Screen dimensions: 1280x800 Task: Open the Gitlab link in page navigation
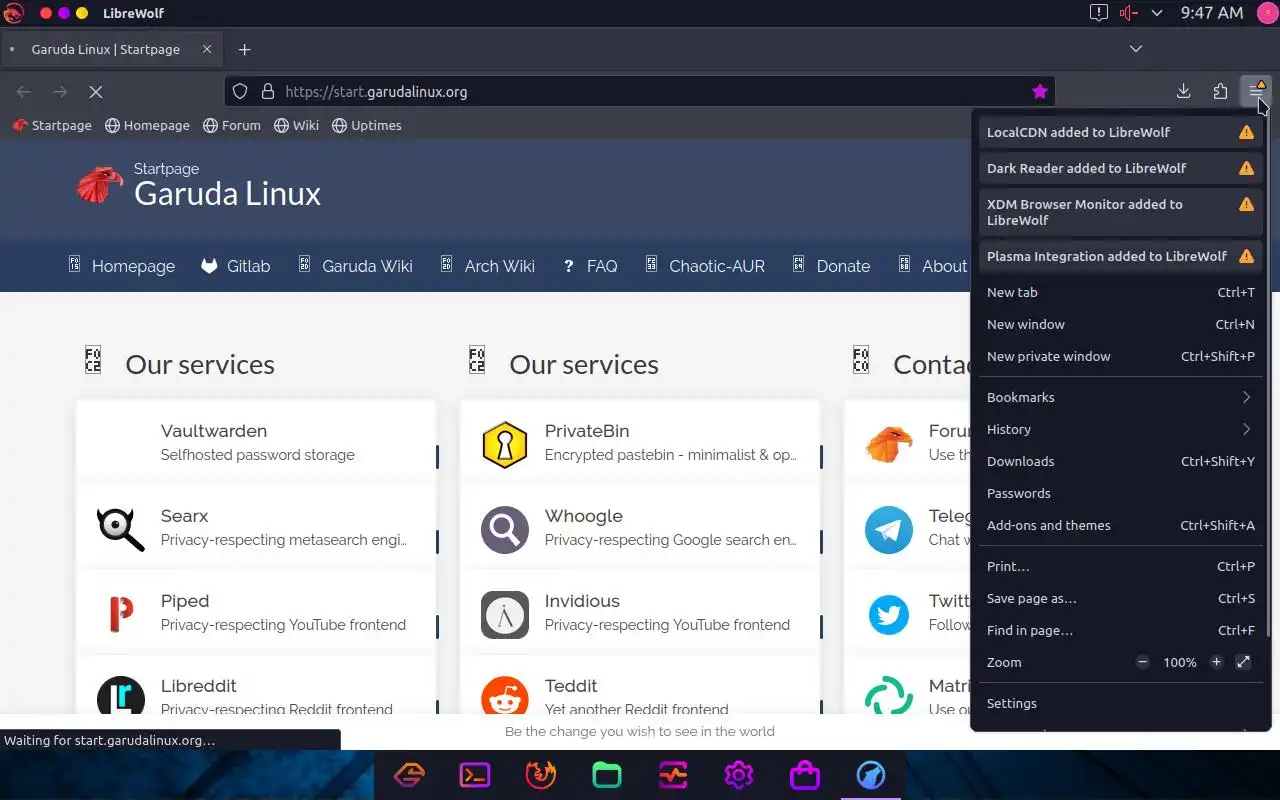(236, 266)
